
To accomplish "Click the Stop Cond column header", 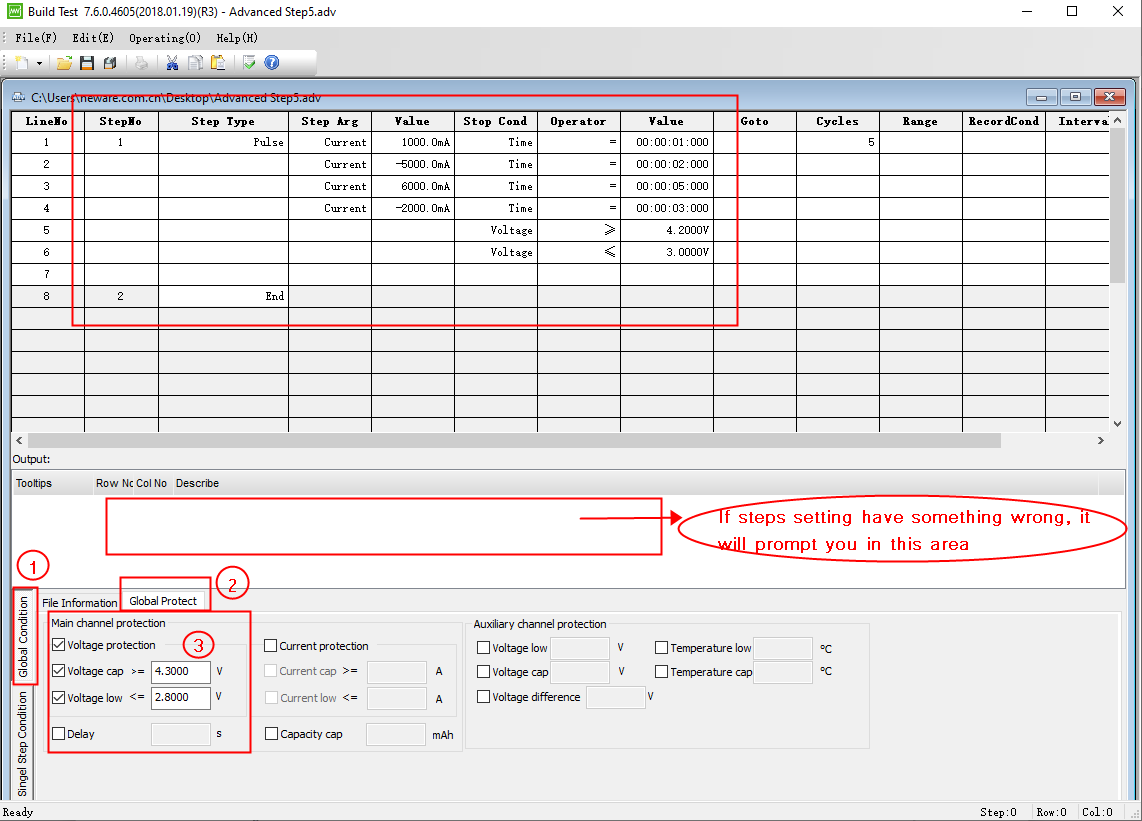I will [x=495, y=122].
